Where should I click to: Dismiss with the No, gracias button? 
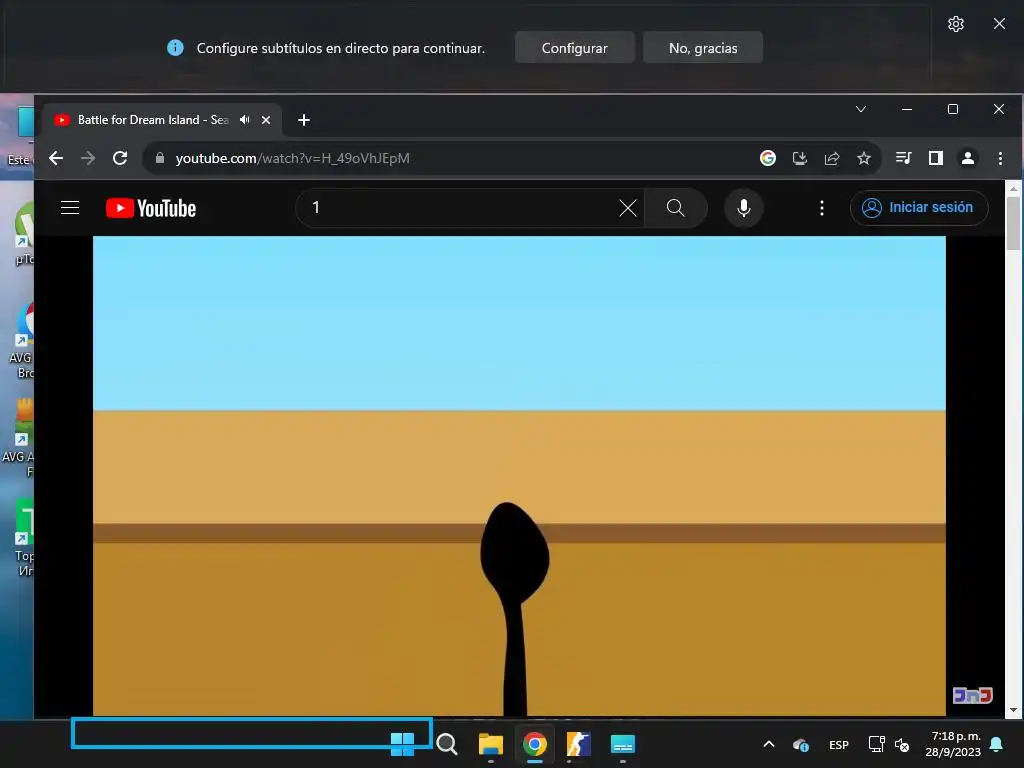click(703, 48)
